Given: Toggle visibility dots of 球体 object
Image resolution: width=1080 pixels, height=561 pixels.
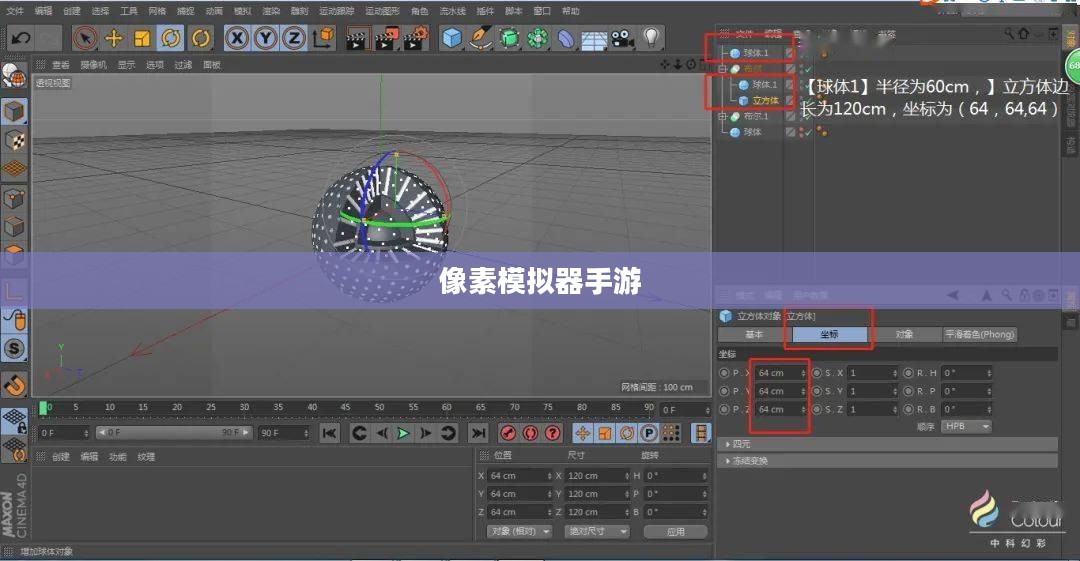Looking at the screenshot, I should [x=801, y=132].
